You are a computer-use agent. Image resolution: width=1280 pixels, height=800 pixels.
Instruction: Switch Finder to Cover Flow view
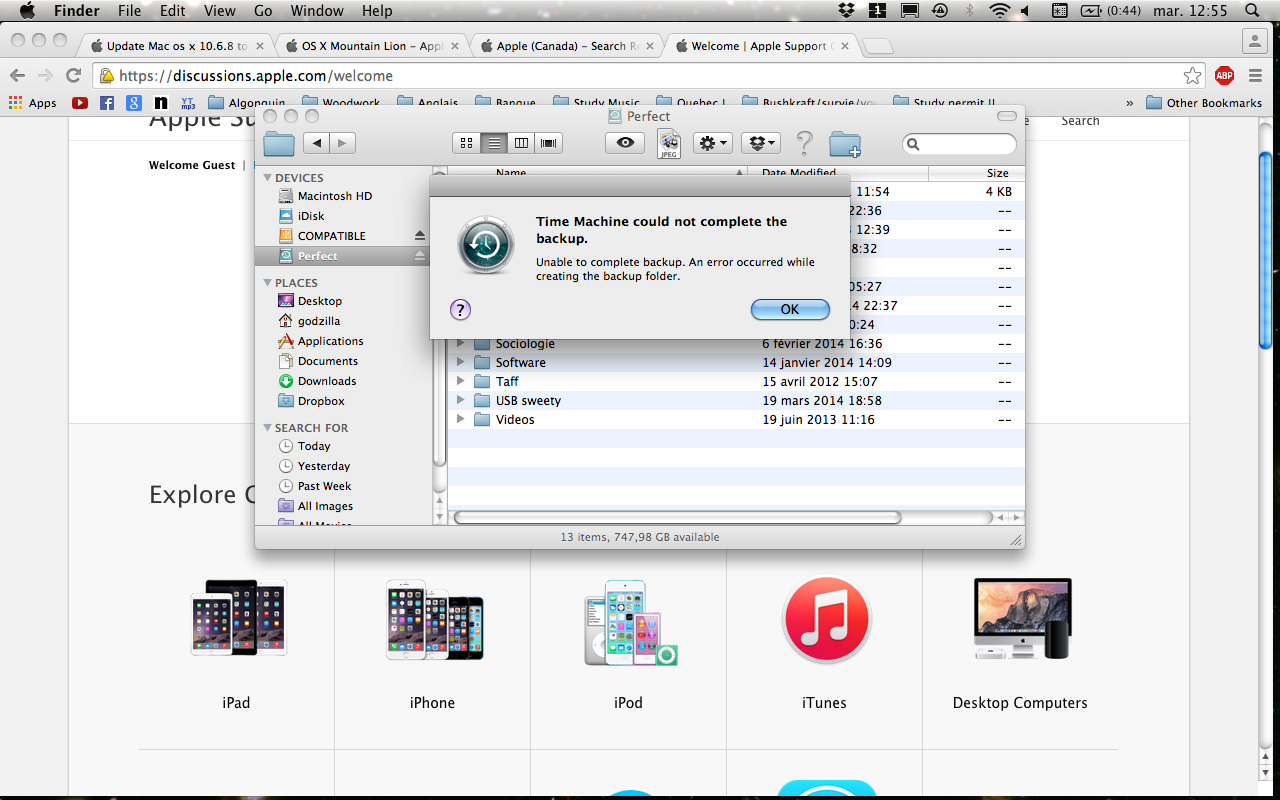pos(548,143)
